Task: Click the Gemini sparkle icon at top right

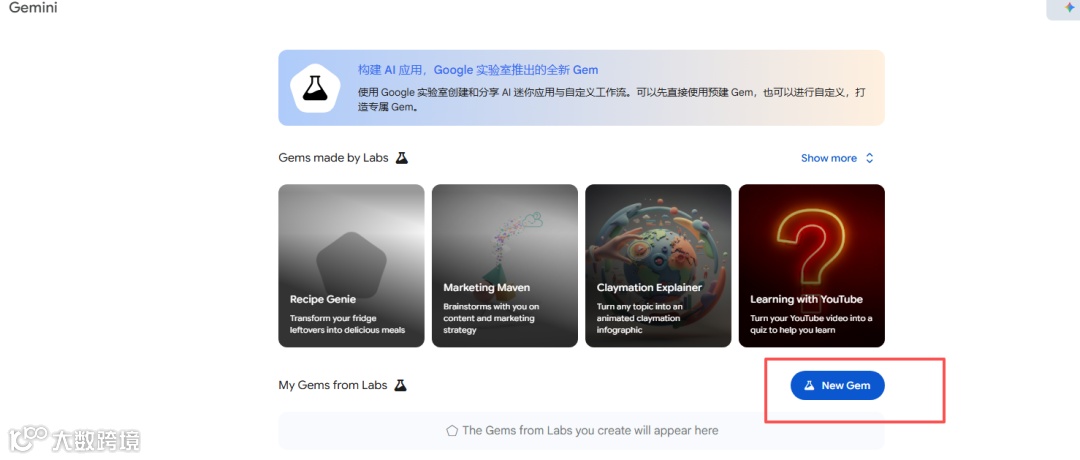Action: click(1069, 8)
